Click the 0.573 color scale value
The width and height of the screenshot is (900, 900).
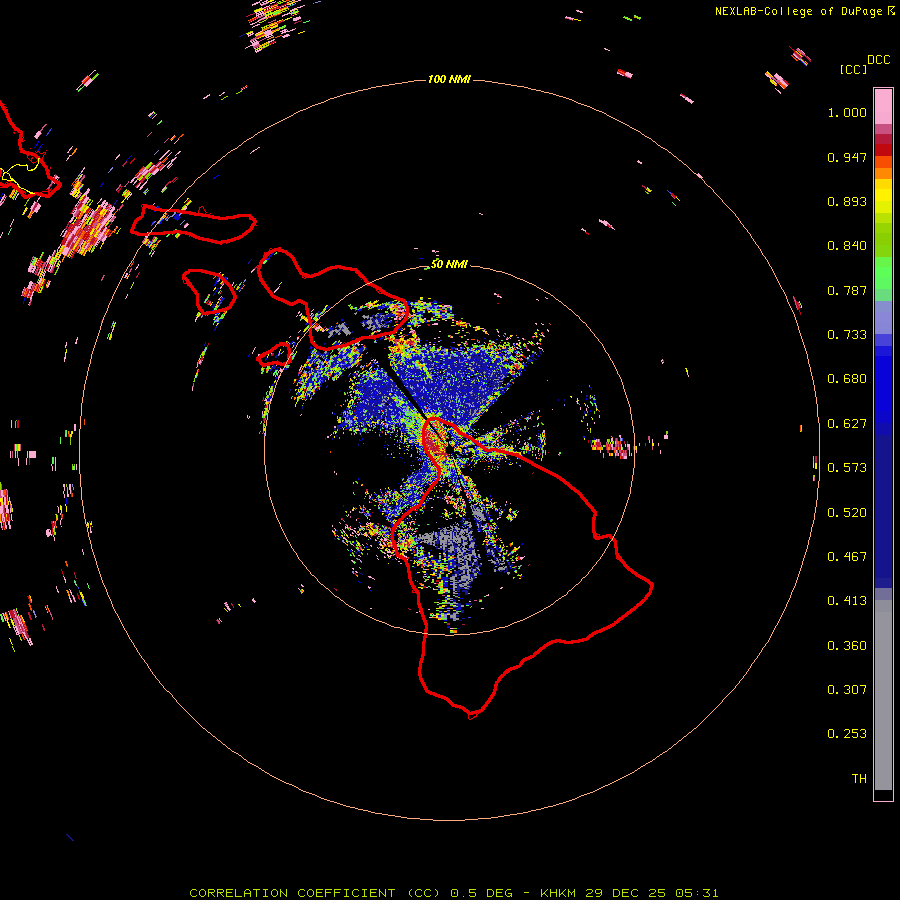click(x=847, y=468)
